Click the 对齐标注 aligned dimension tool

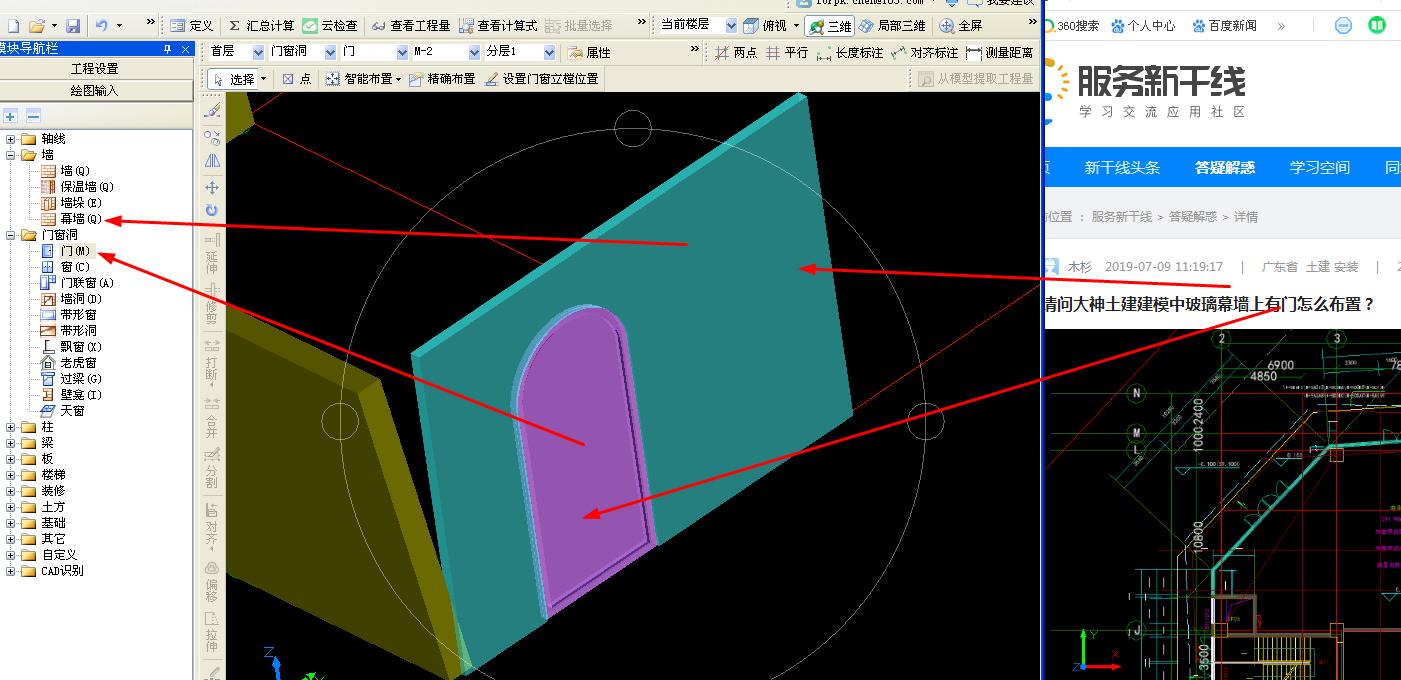click(924, 52)
